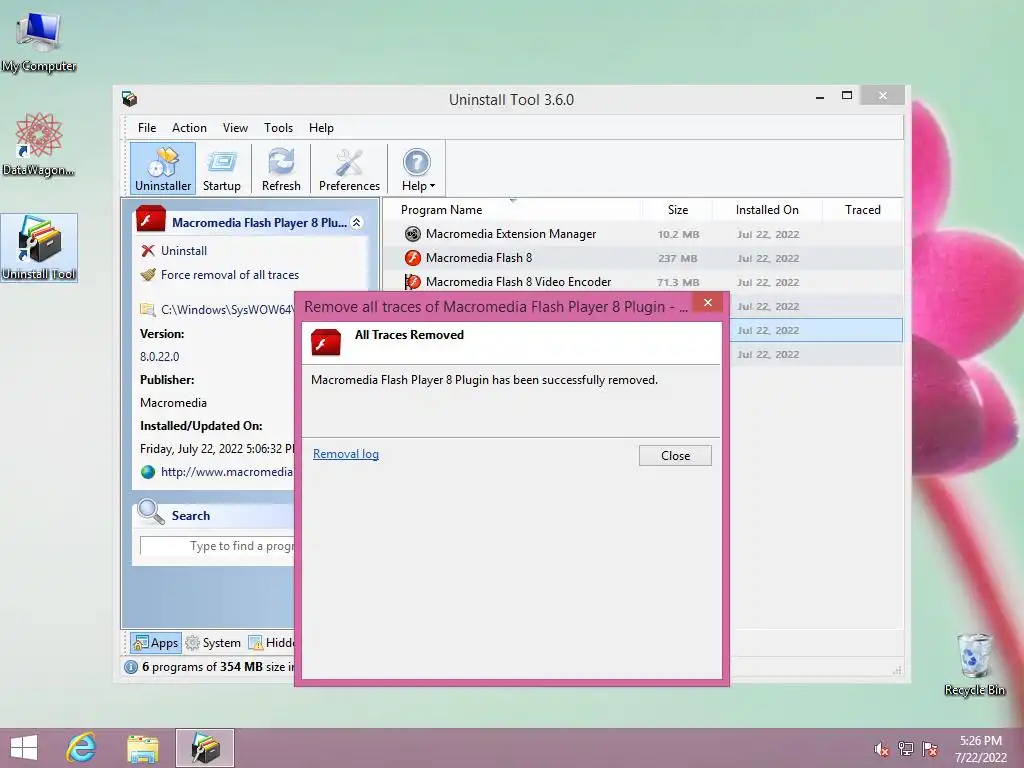
Task: Click the Close button in the dialog
Action: pos(675,456)
